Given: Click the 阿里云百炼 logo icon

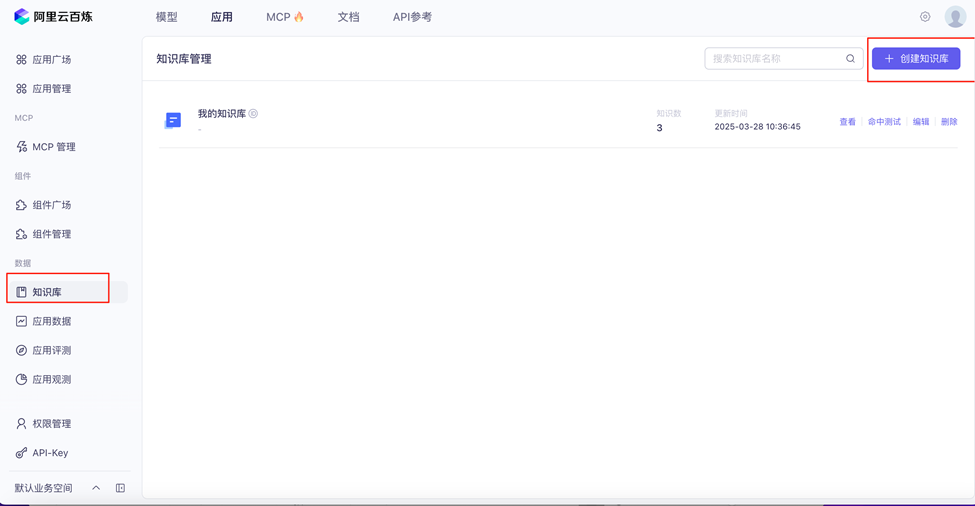Looking at the screenshot, I should pos(22,17).
